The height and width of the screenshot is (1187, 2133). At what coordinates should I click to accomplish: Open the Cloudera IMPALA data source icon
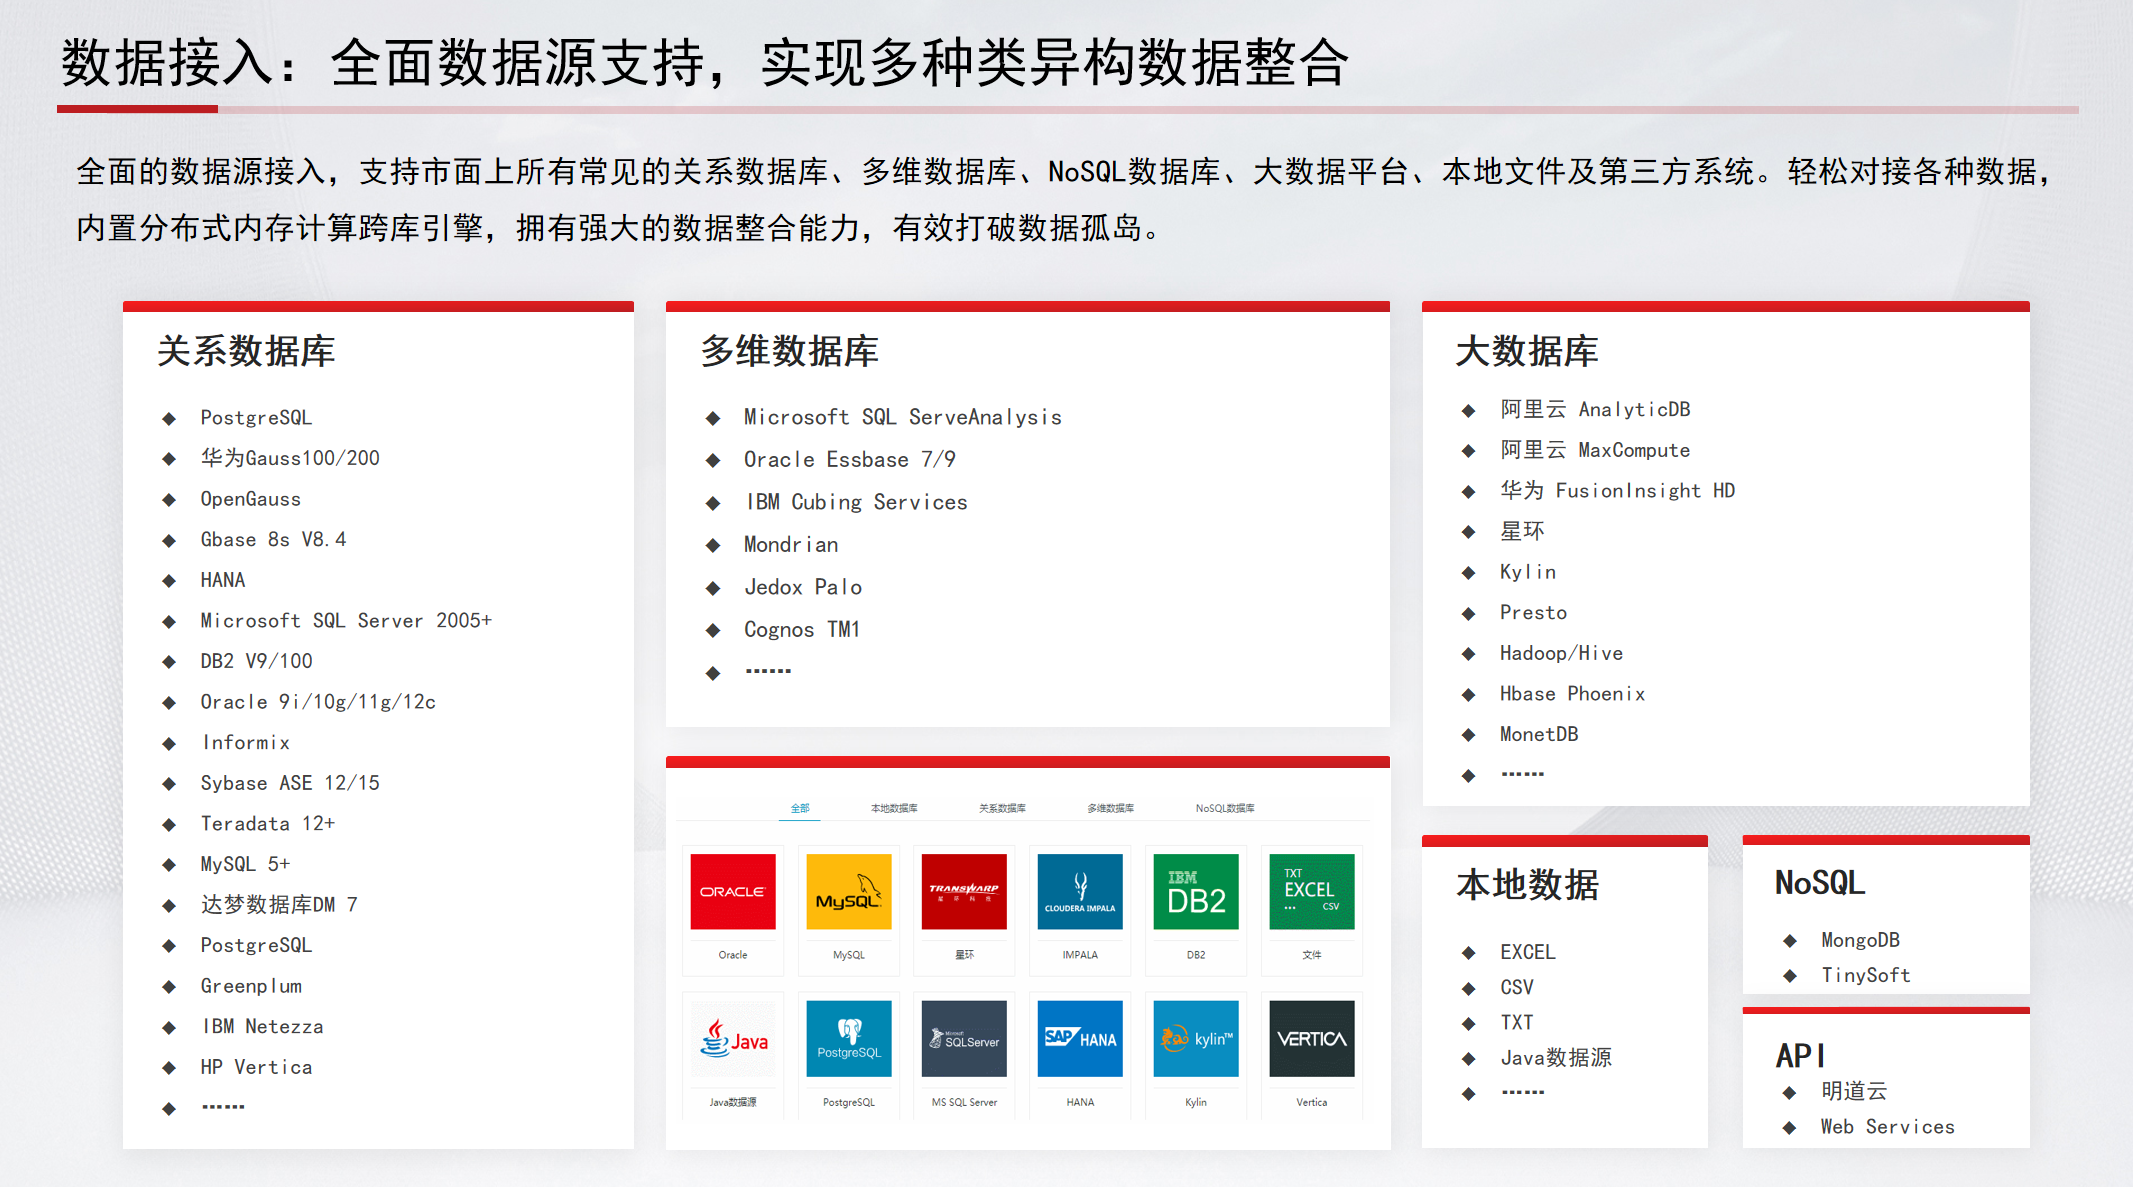point(1080,891)
